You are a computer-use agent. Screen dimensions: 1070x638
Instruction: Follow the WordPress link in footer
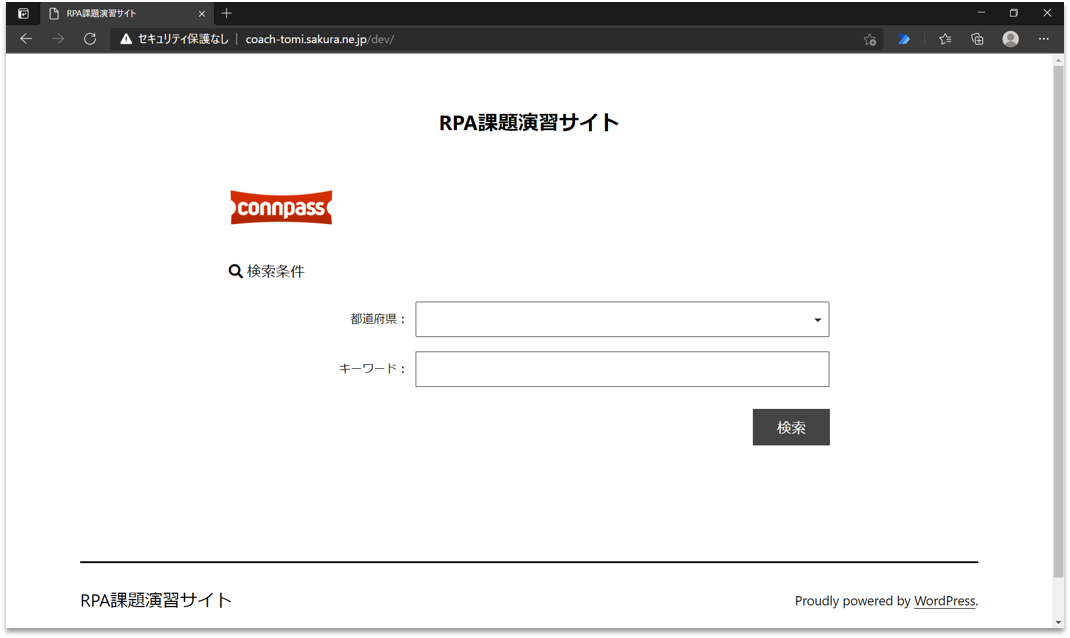(944, 601)
